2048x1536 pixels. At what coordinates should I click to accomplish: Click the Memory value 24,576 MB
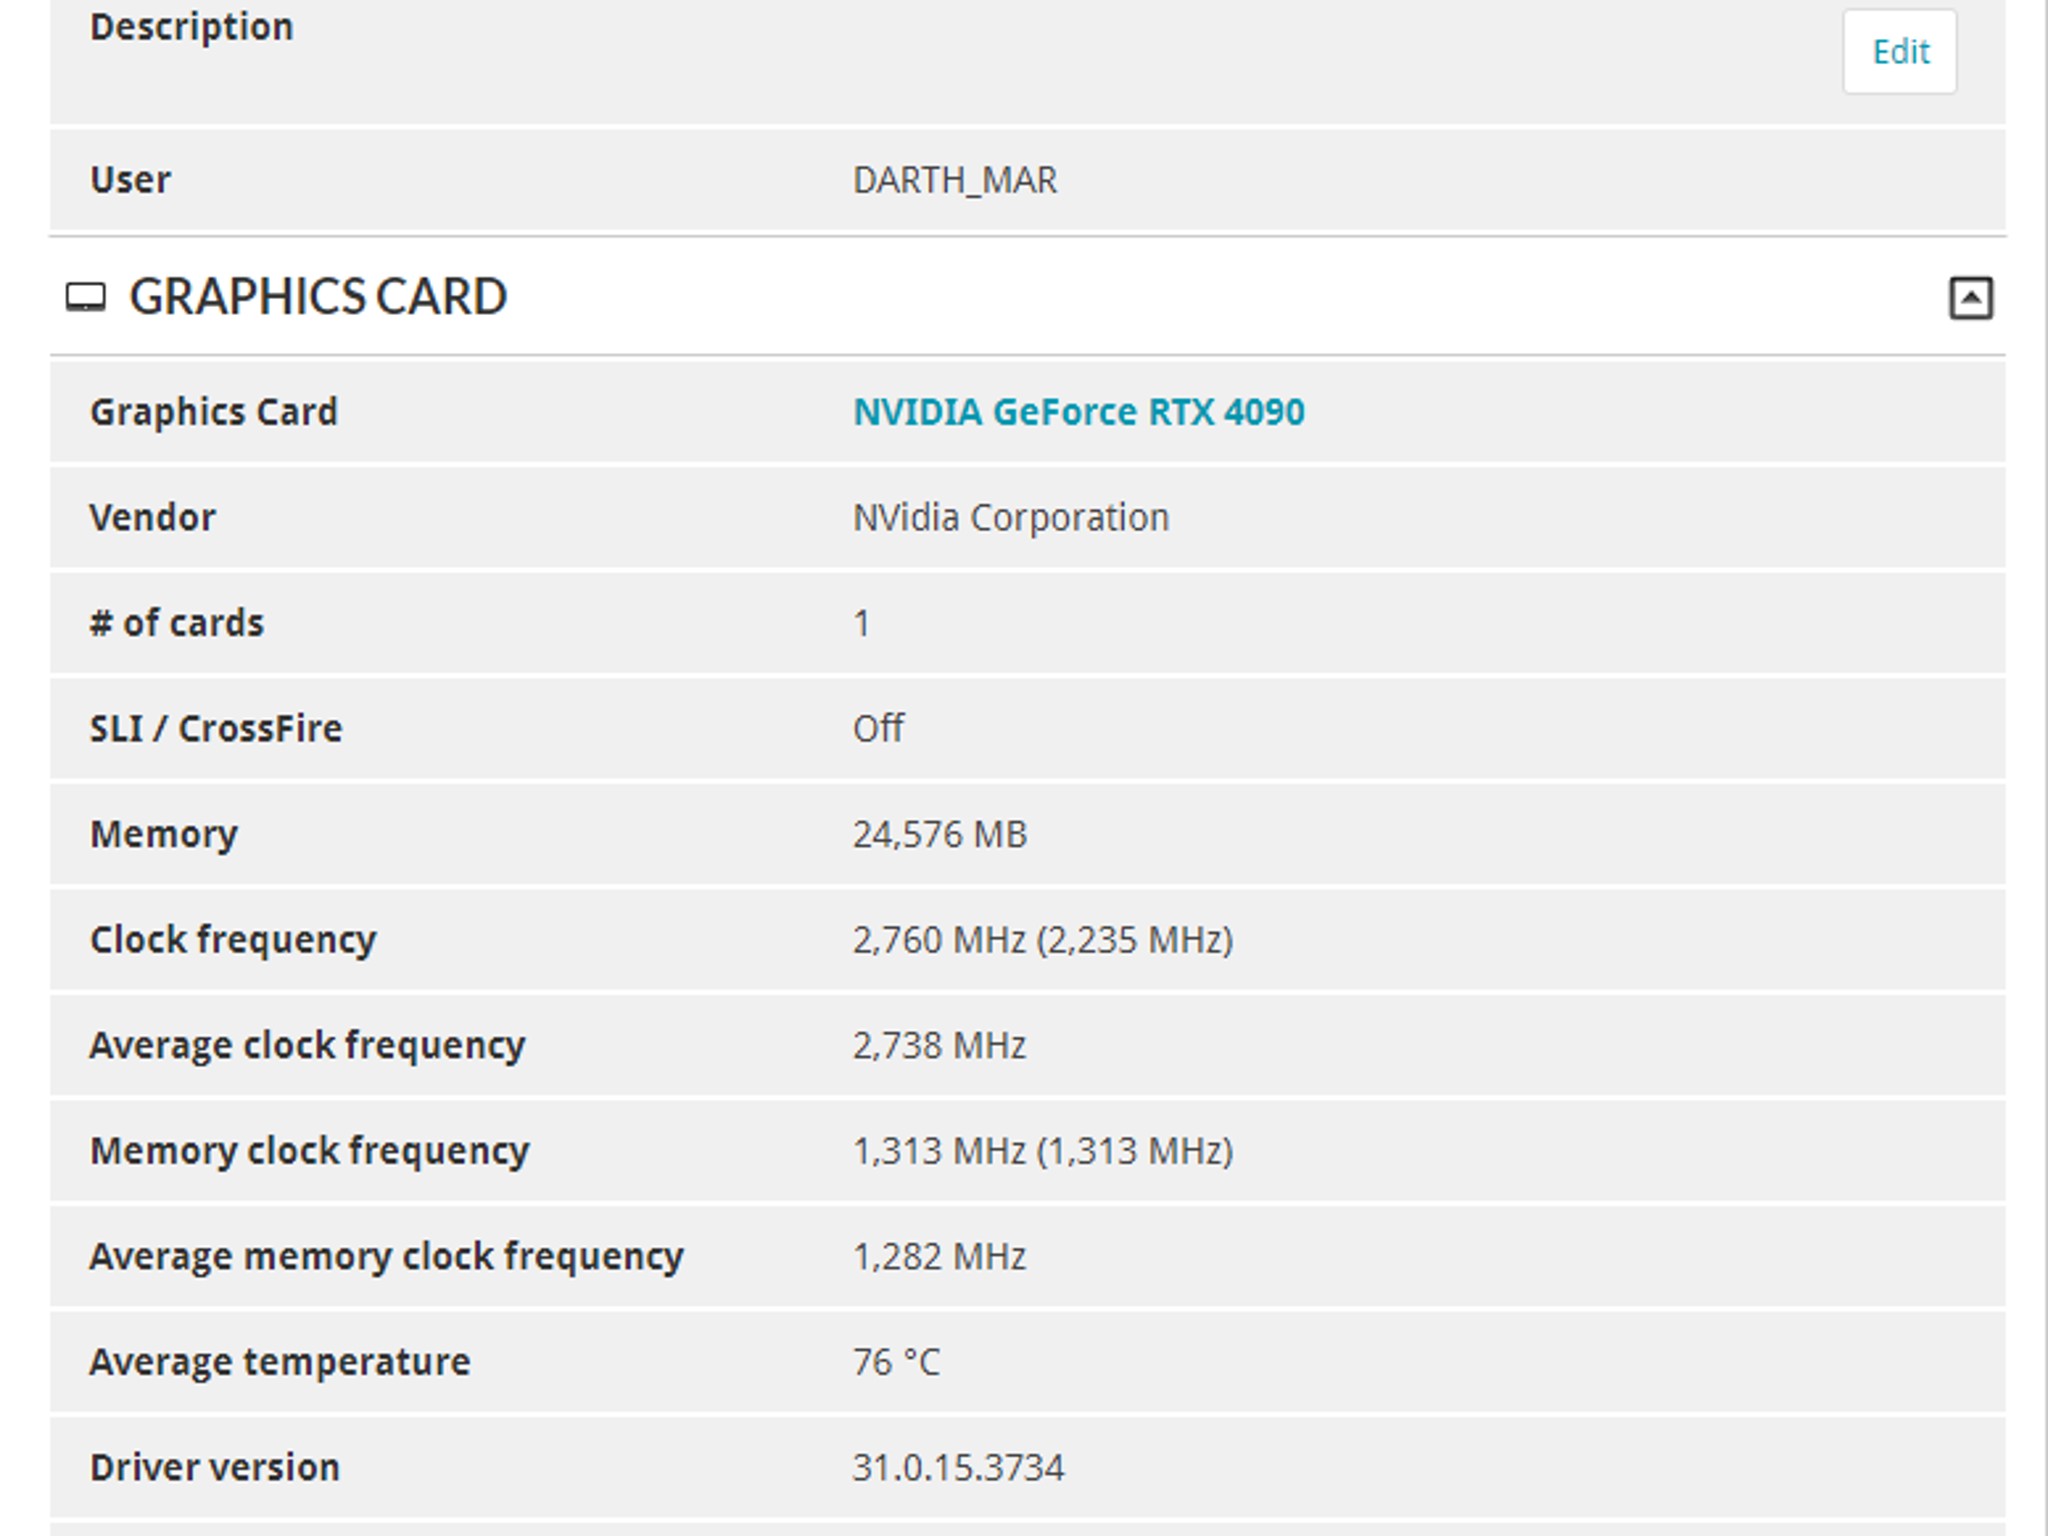[x=939, y=834]
